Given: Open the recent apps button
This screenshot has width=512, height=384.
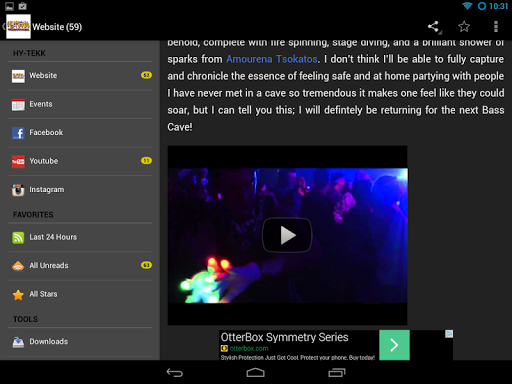Looking at the screenshot, I should (337, 373).
